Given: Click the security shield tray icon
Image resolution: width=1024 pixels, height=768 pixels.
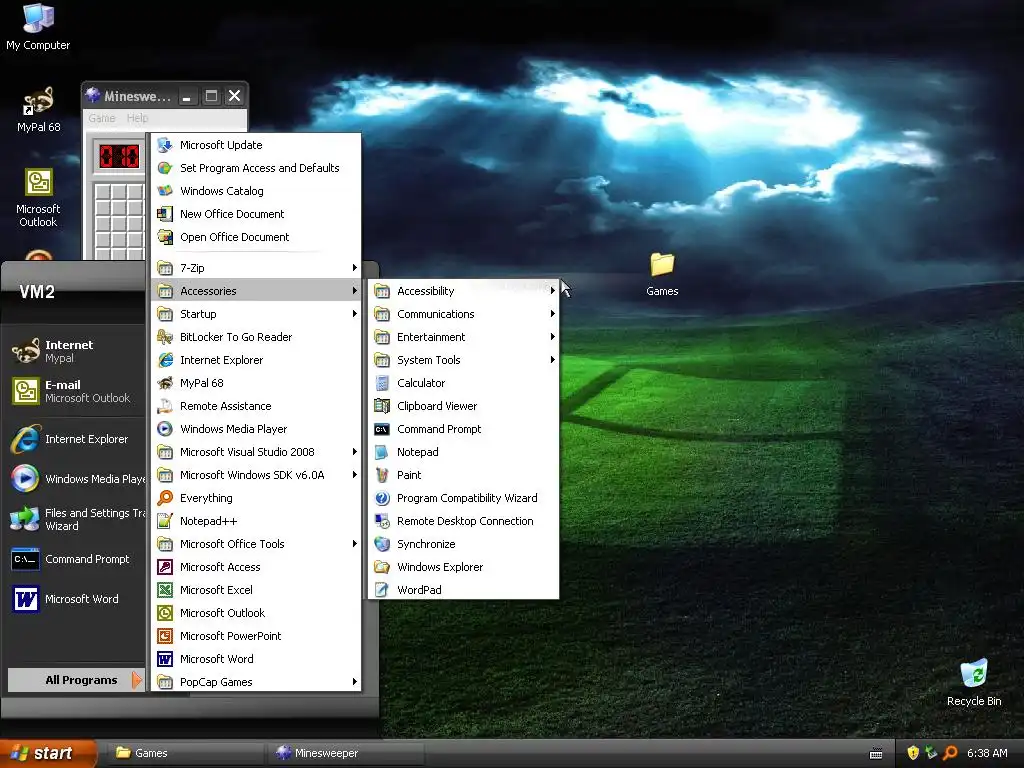Looking at the screenshot, I should 913,753.
